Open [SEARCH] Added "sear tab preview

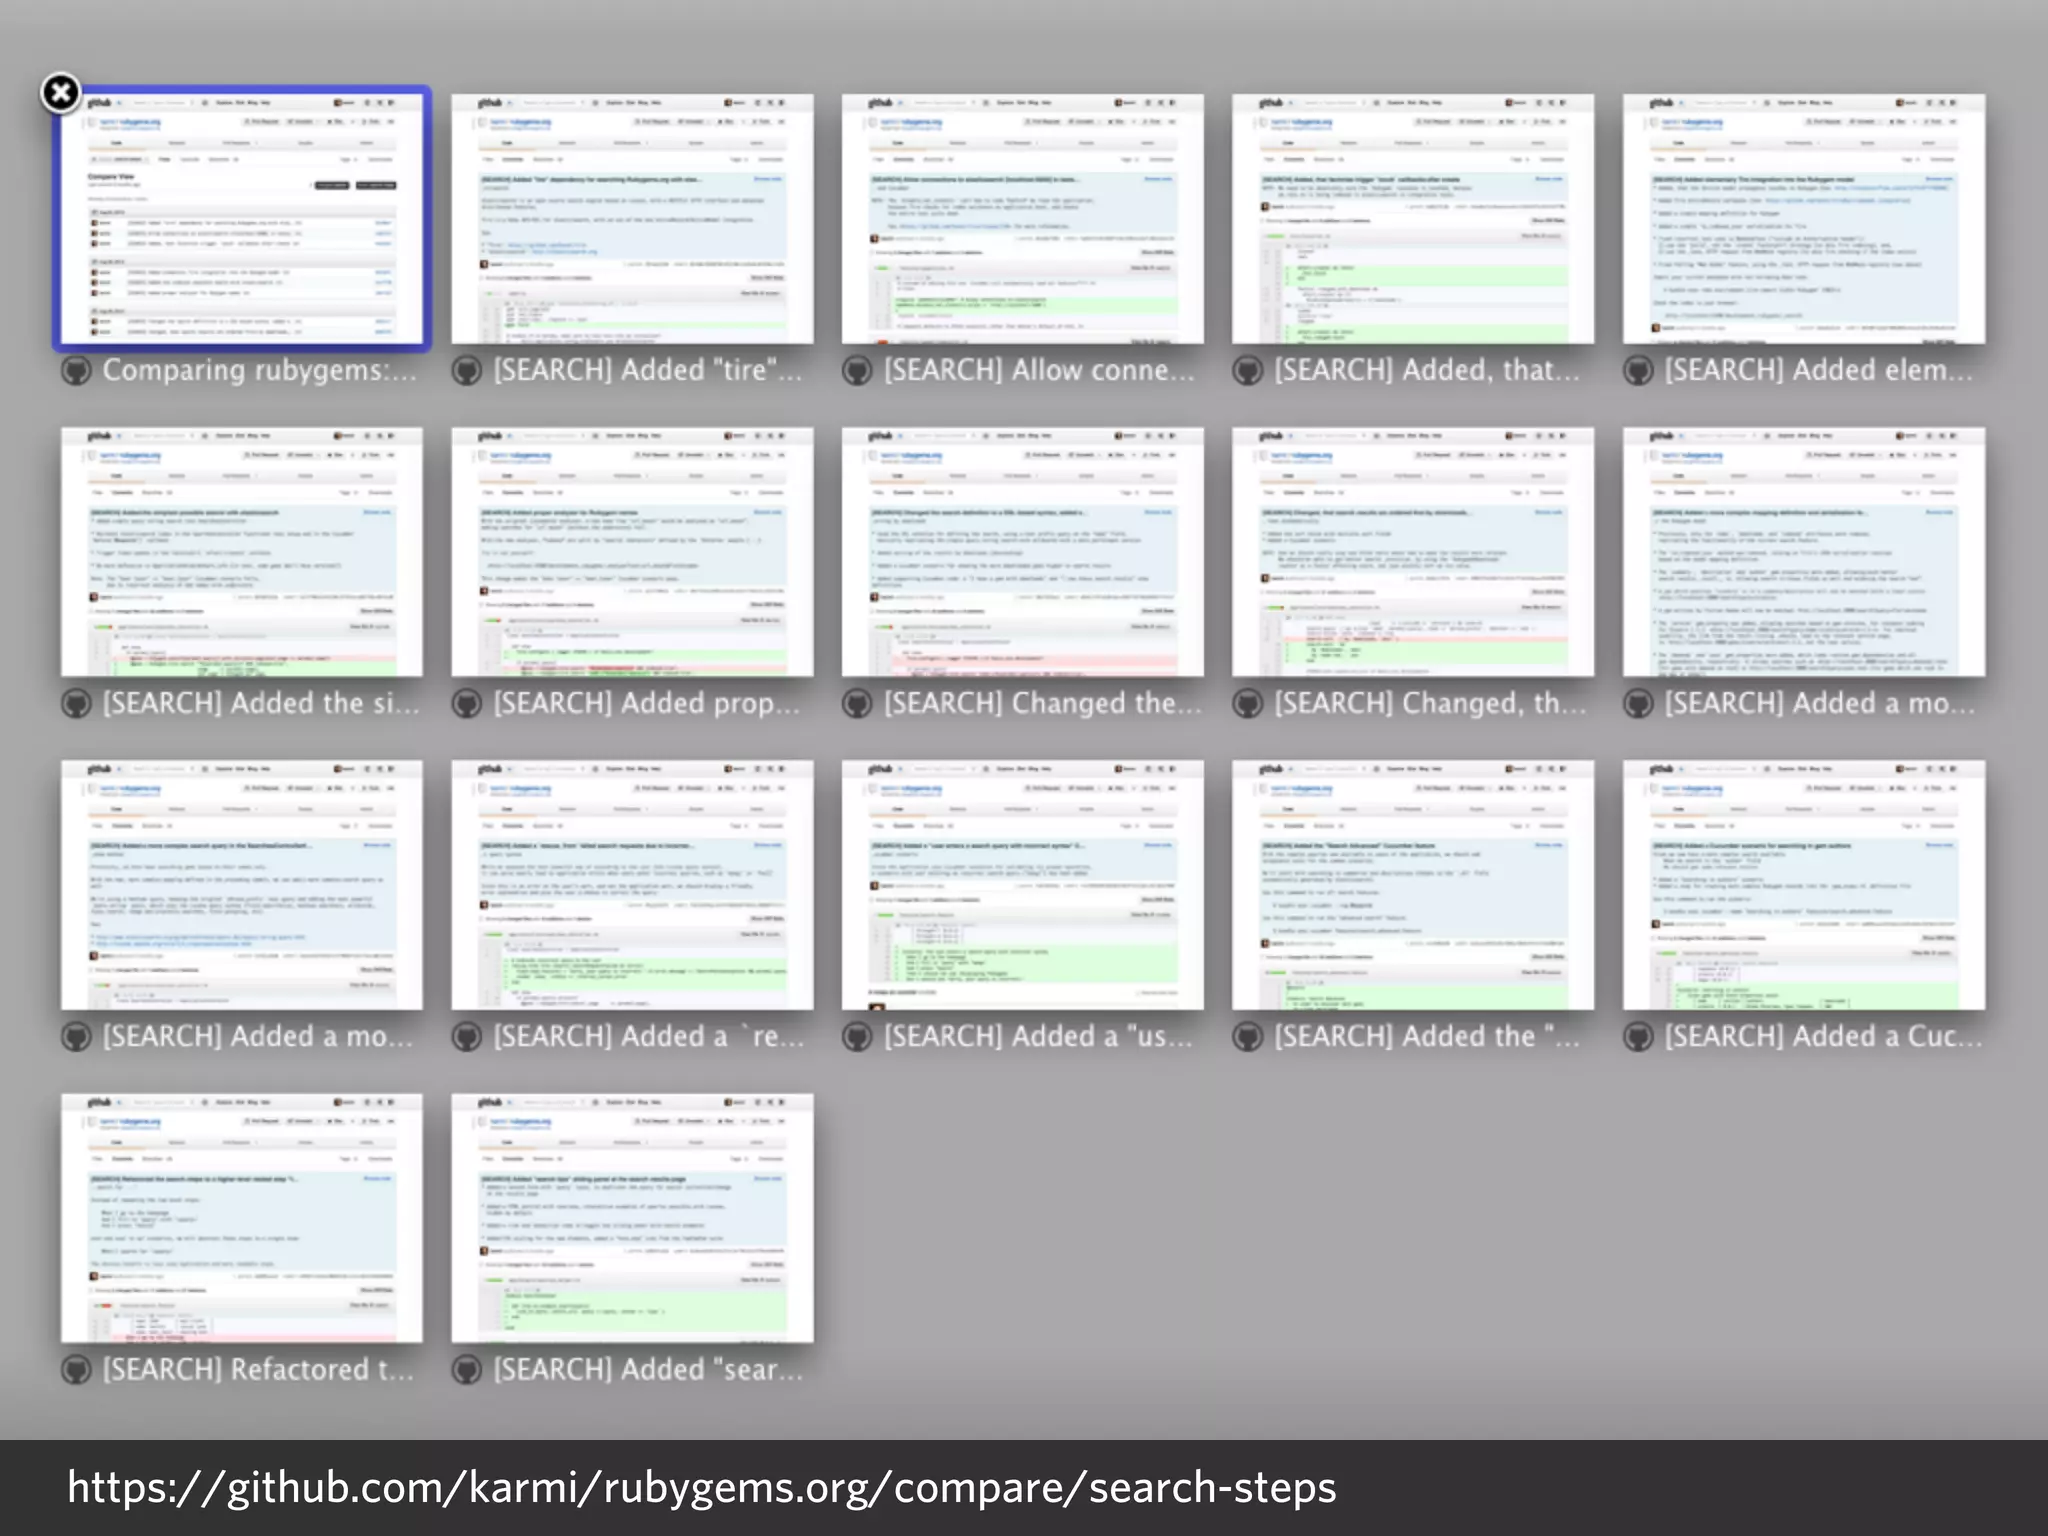tap(632, 1218)
